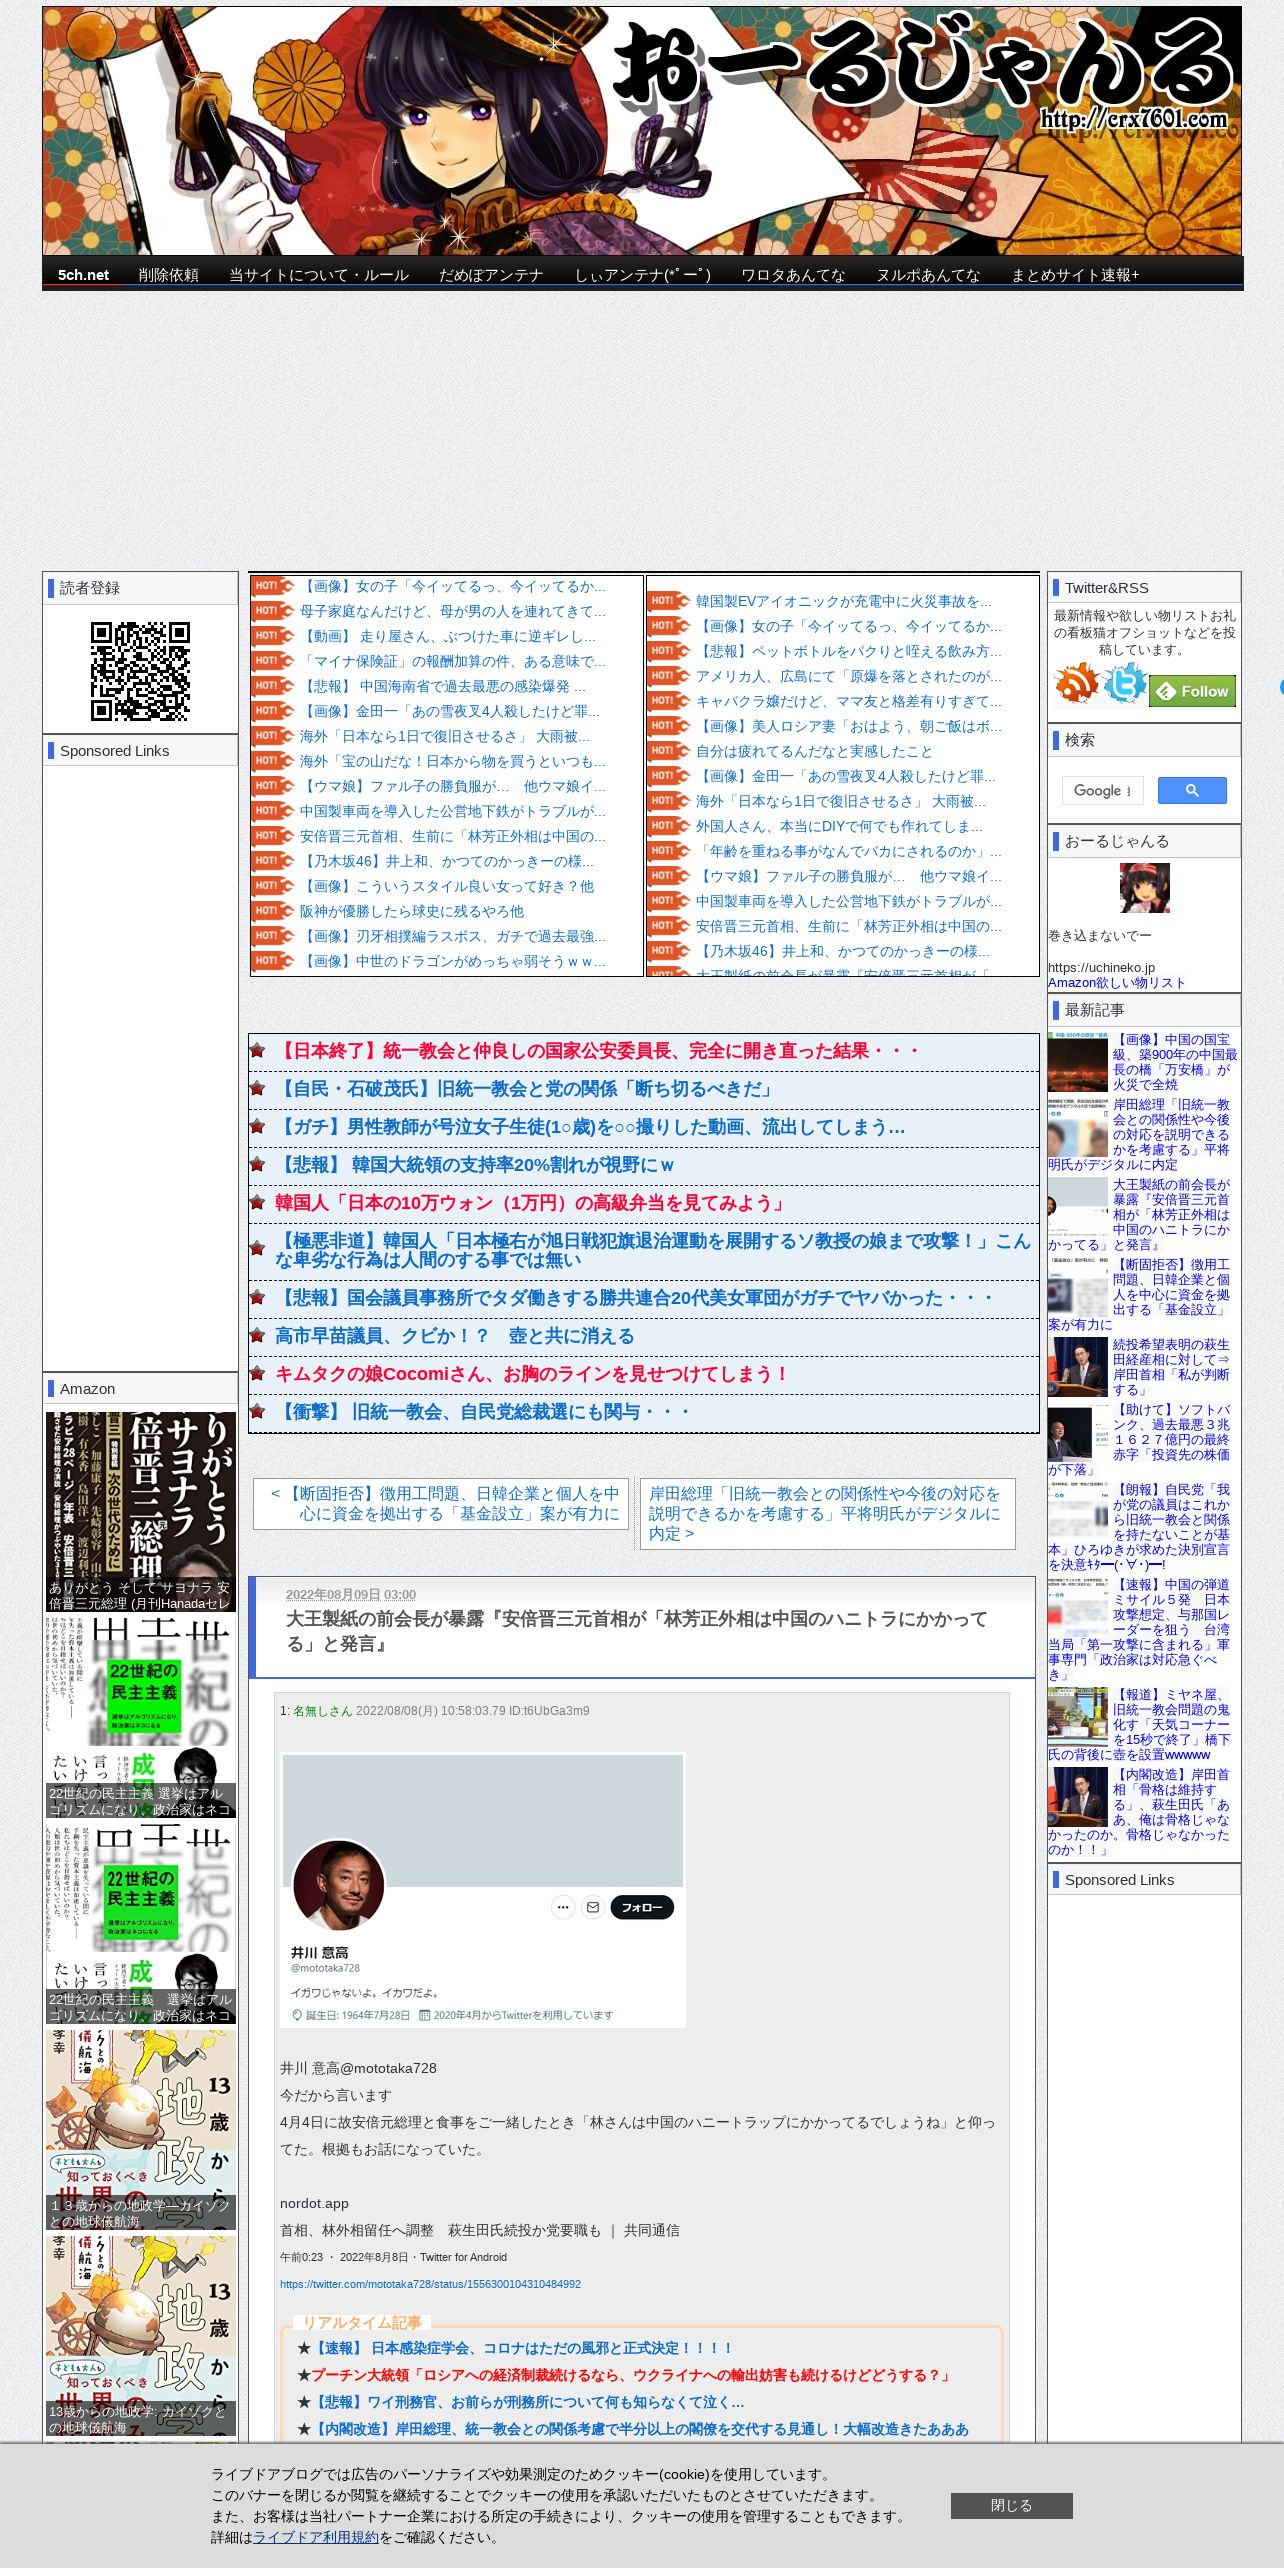Open HOT link 【動画】走り屋さん、ぶつけた車に逆ギレ
This screenshot has height=2568, width=1284.
(x=447, y=636)
